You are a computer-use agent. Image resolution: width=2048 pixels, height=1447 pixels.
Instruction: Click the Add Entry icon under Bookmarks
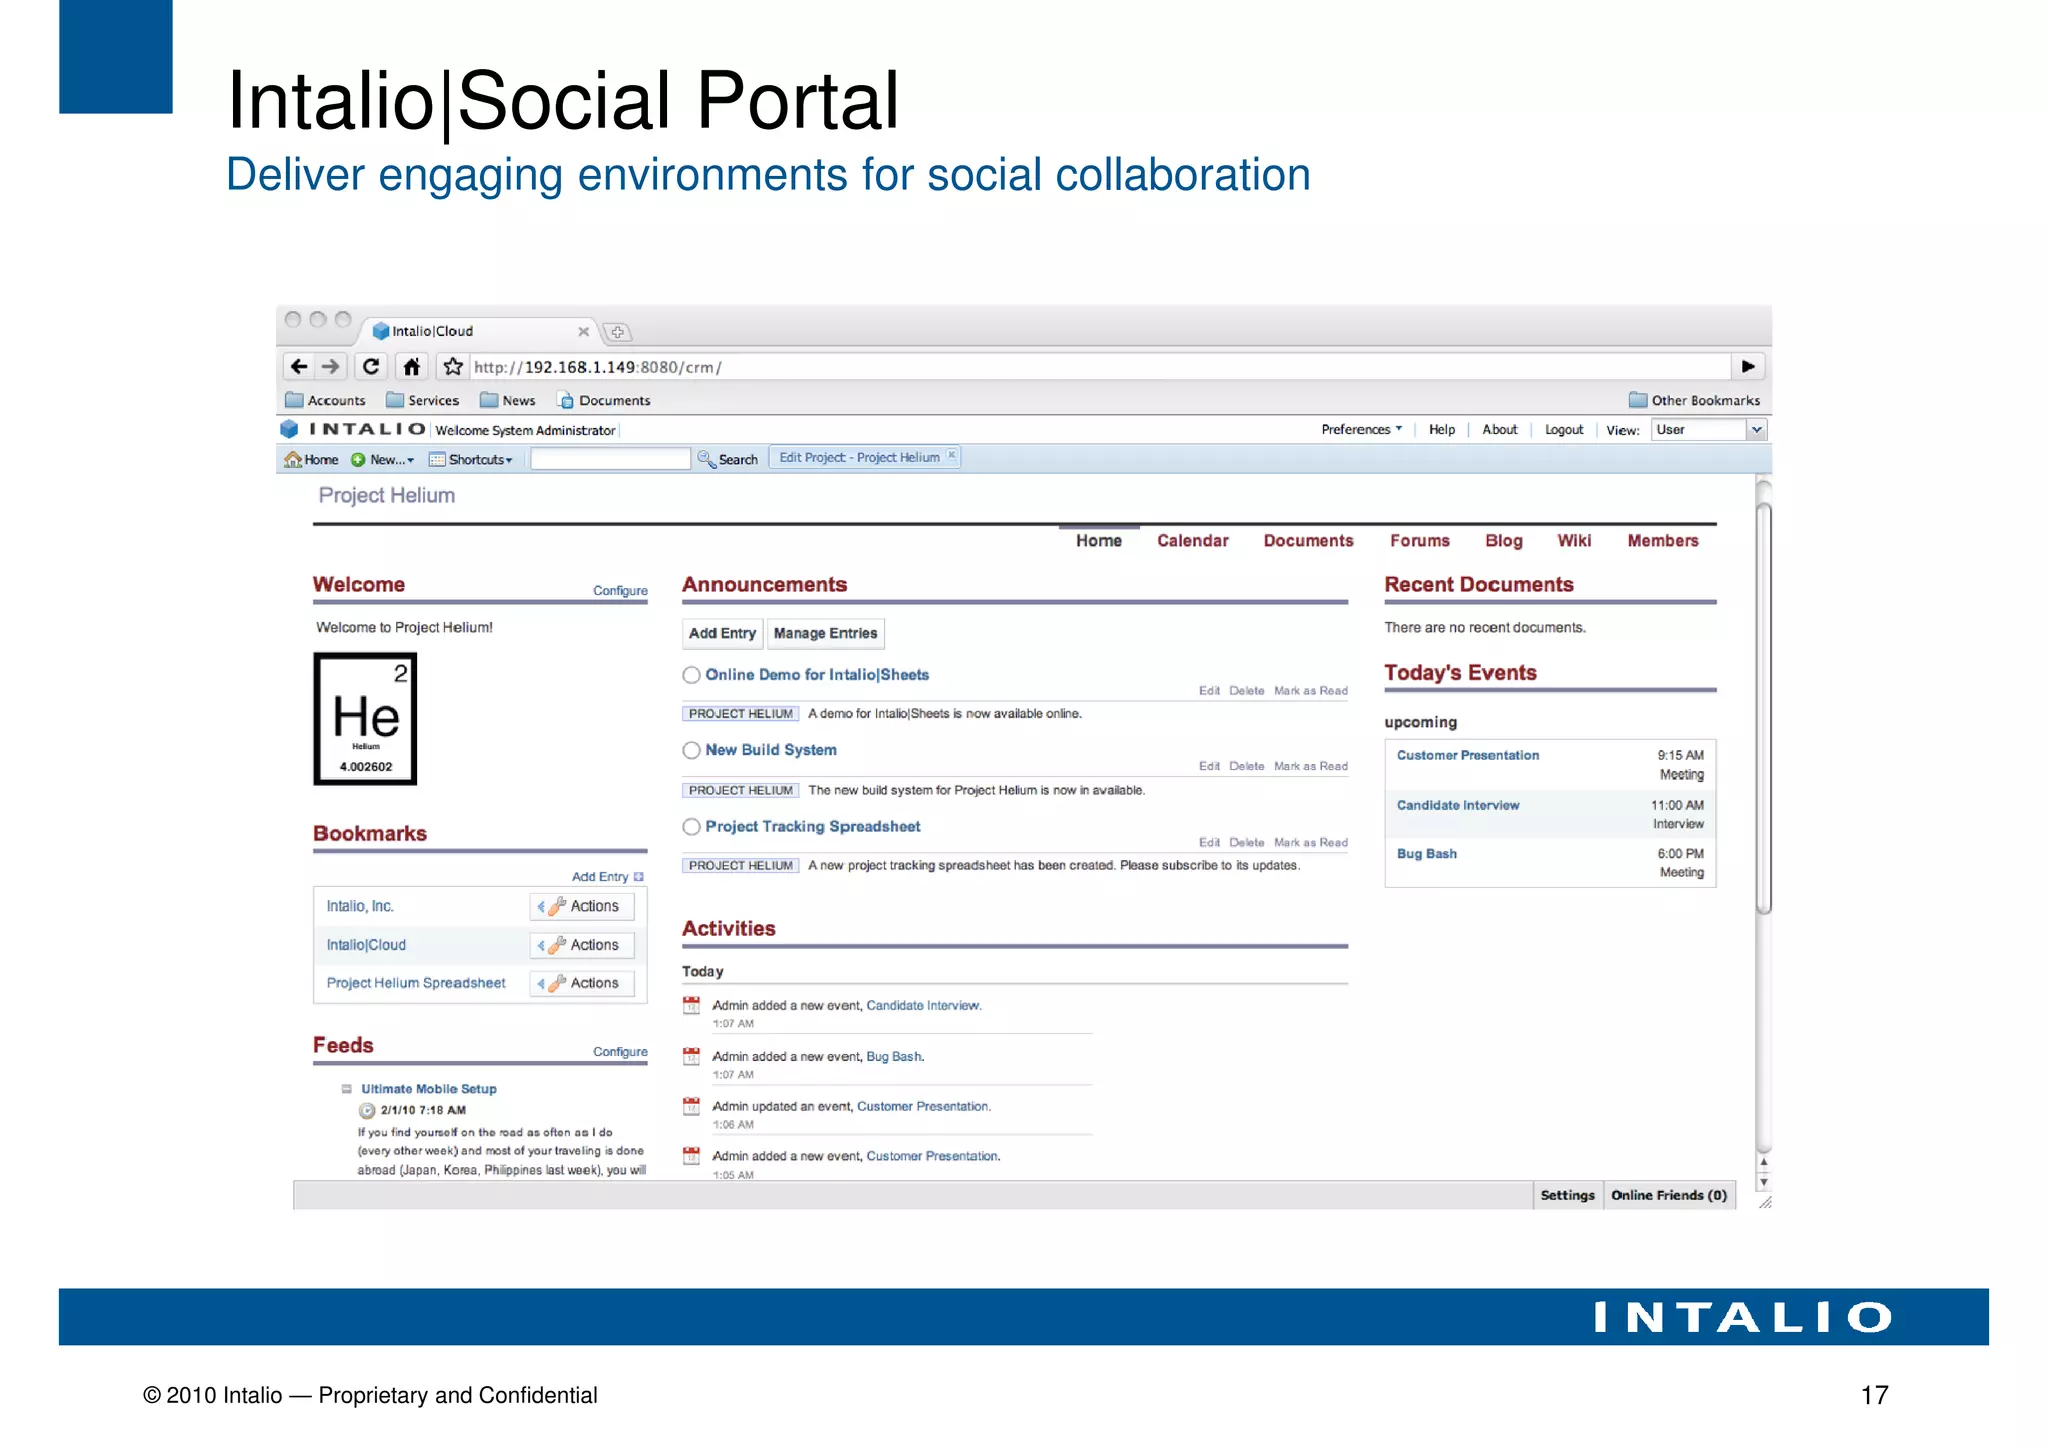tap(639, 877)
